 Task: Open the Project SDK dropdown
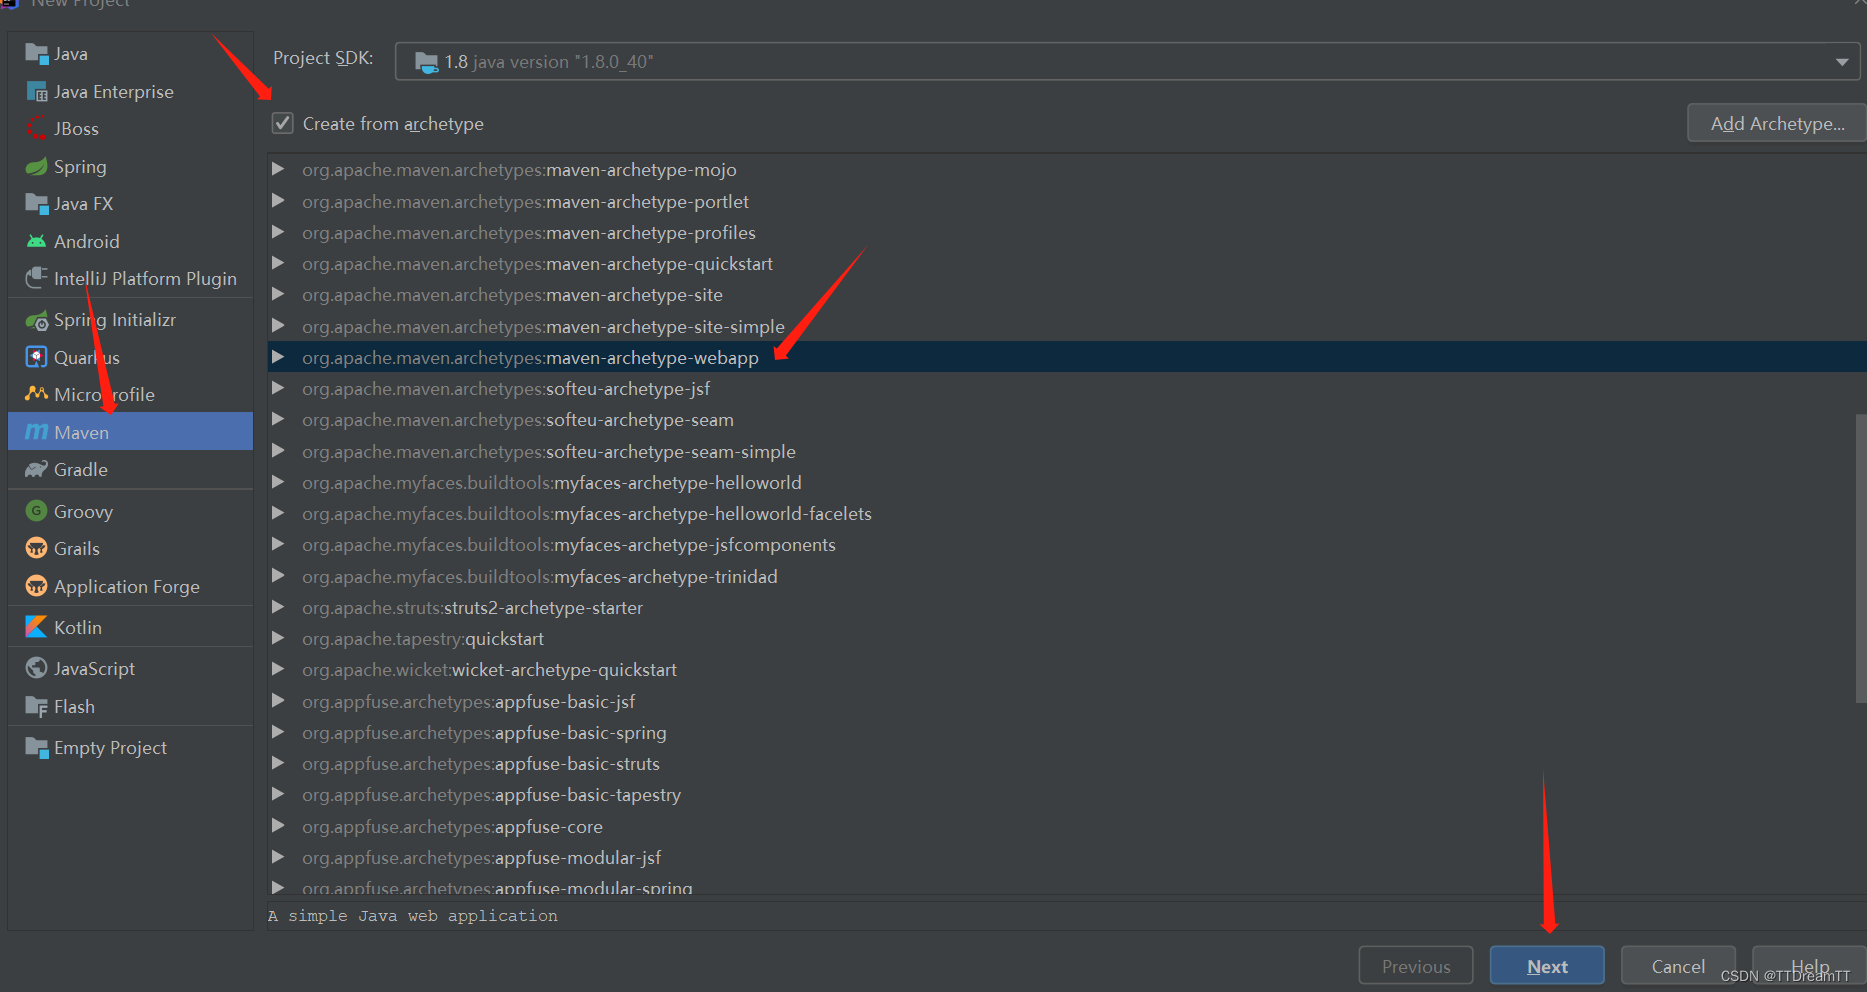coord(1841,62)
